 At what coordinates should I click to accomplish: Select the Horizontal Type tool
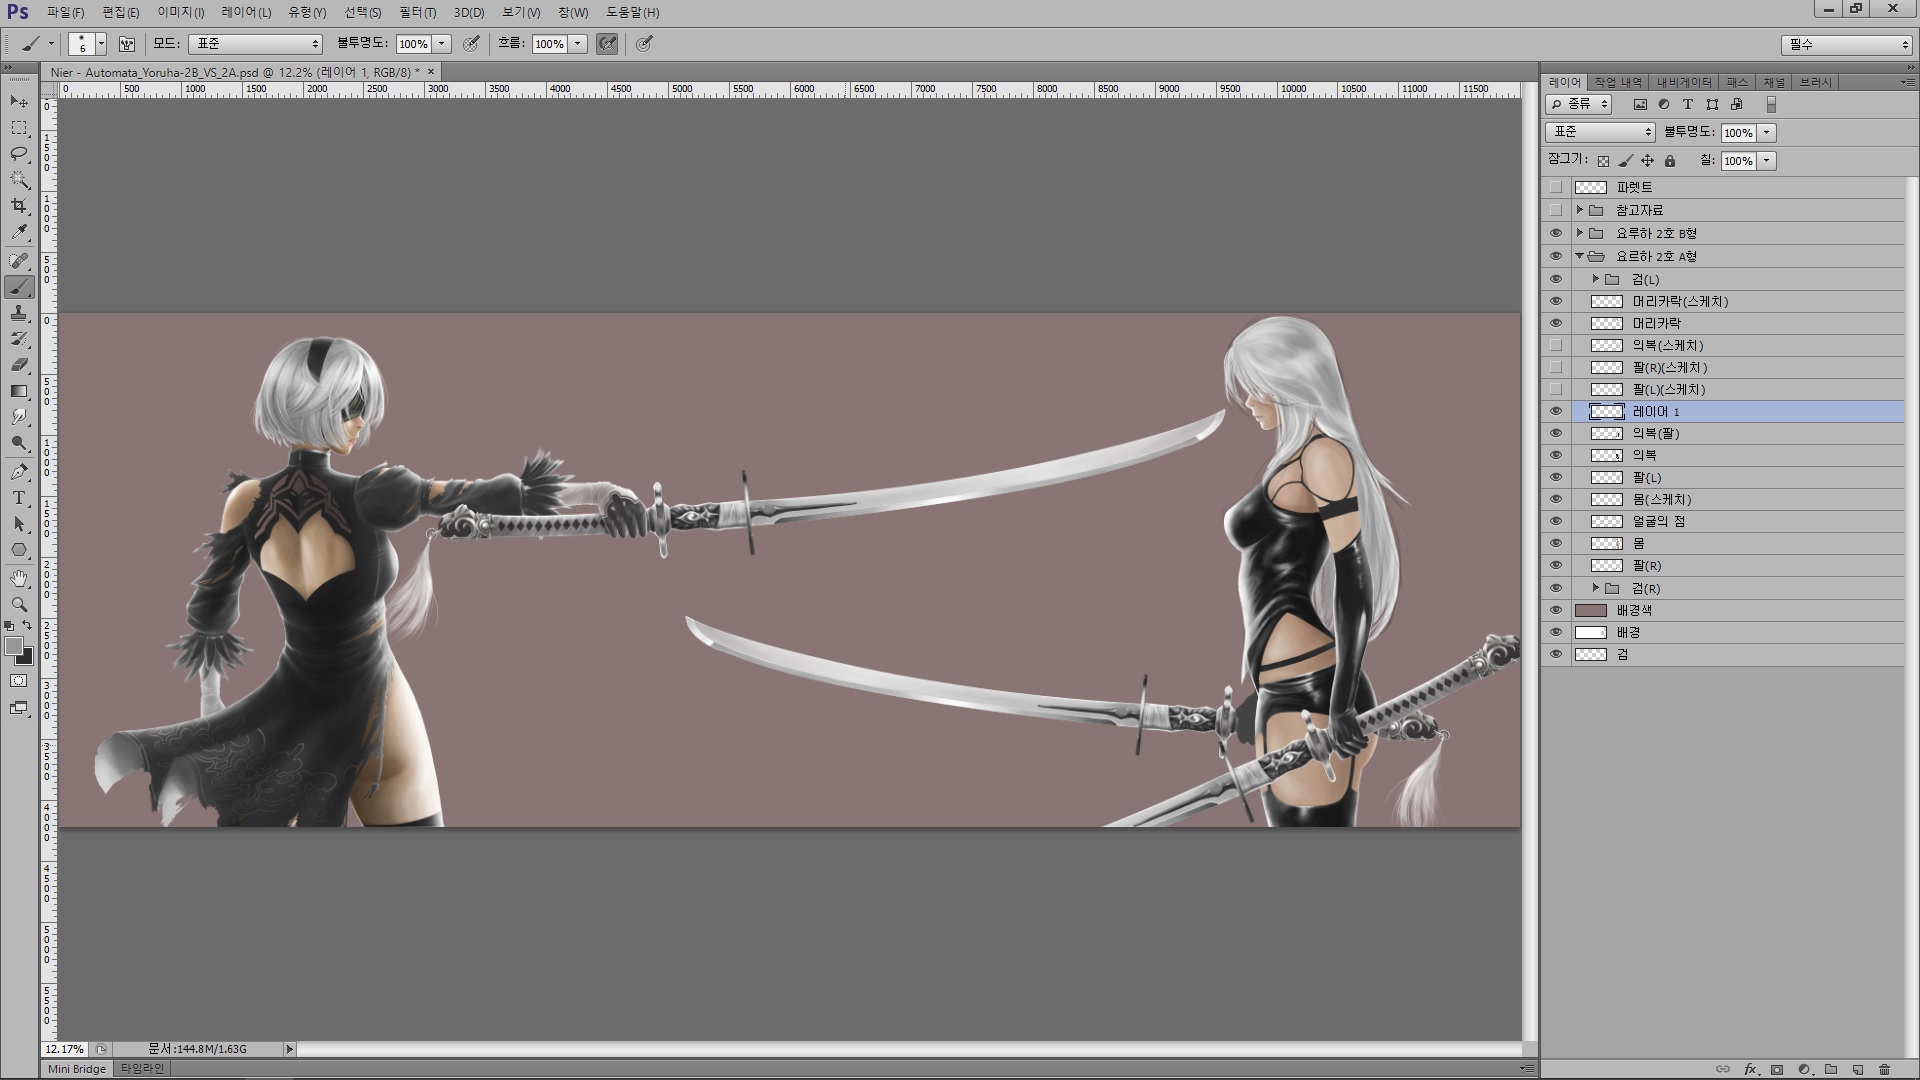pos(19,498)
